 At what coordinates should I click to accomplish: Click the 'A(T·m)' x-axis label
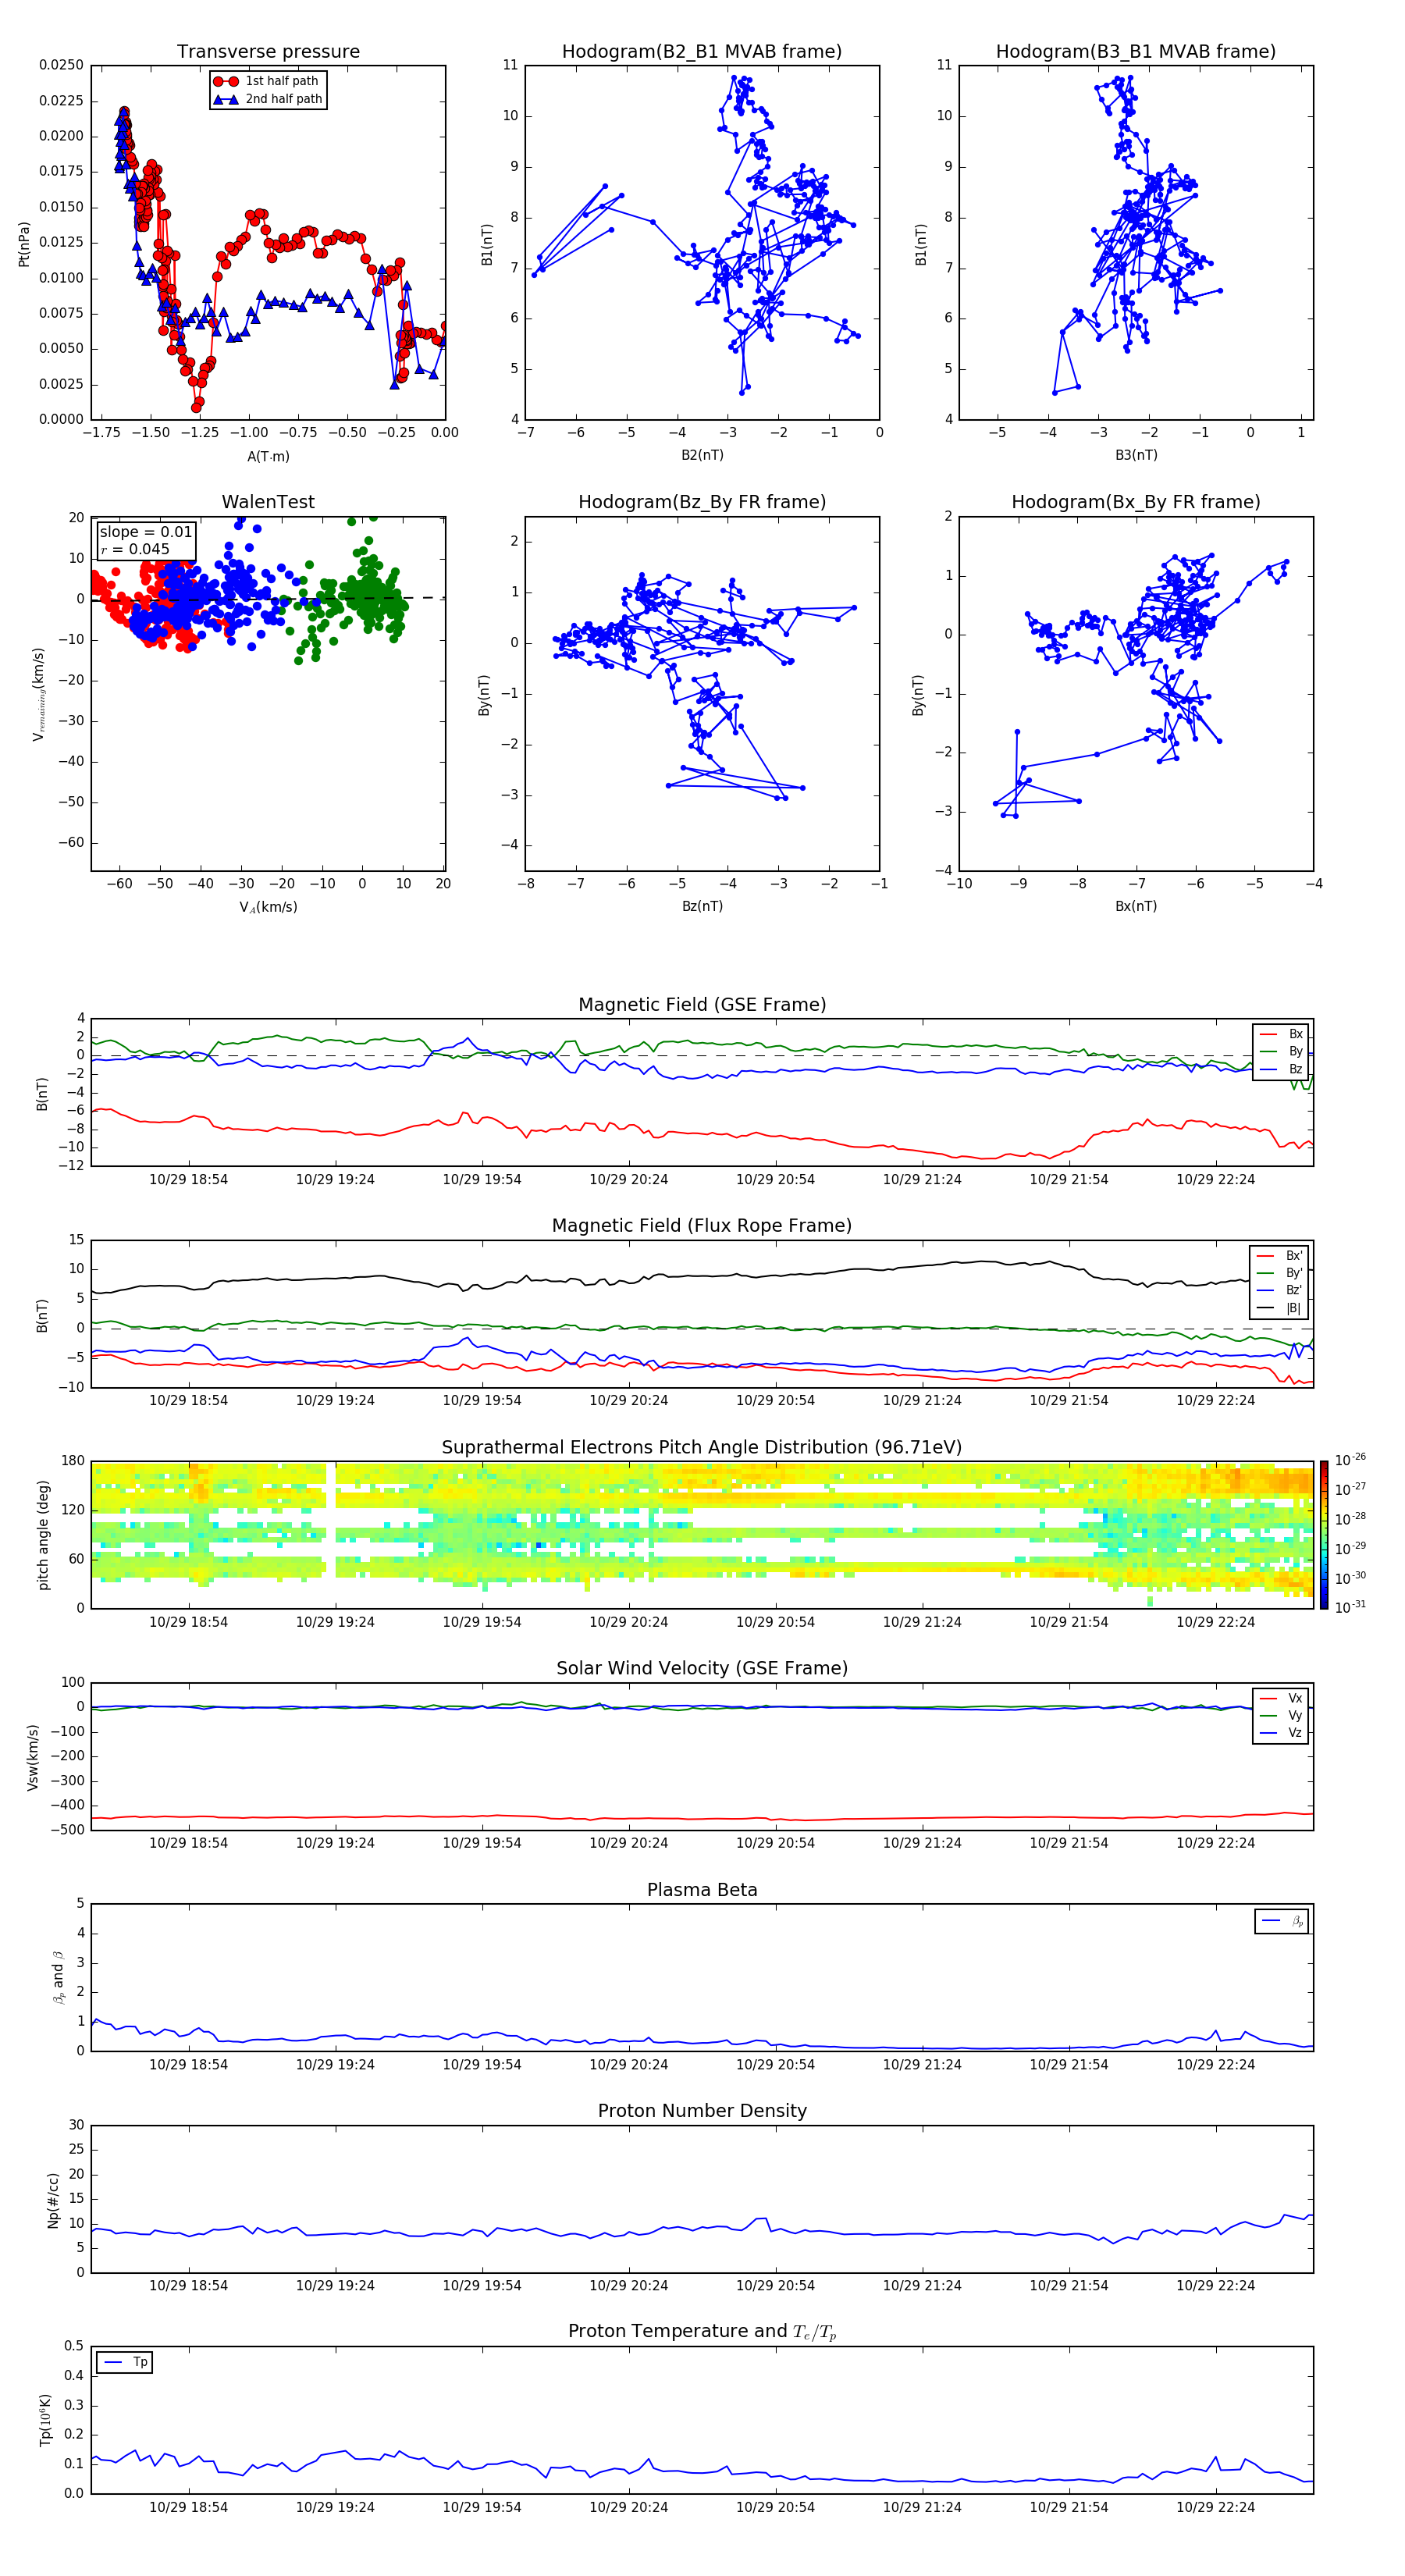[x=268, y=457]
